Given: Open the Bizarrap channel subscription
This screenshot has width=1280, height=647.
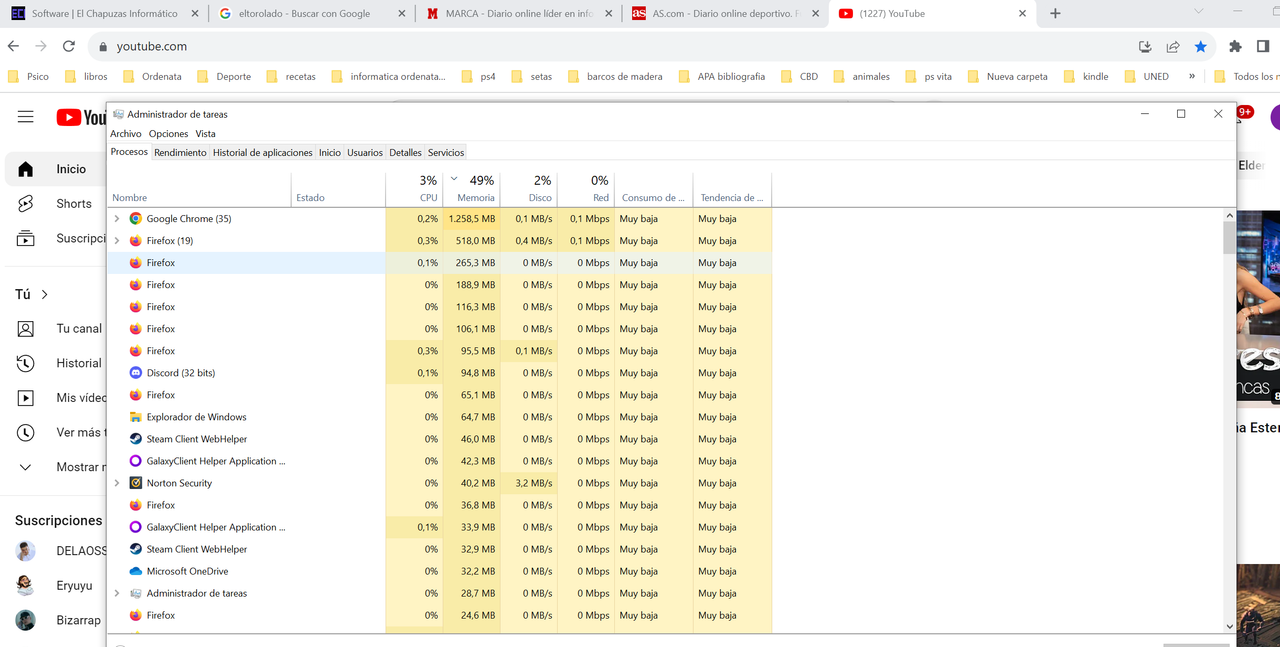Looking at the screenshot, I should pyautogui.click(x=59, y=620).
